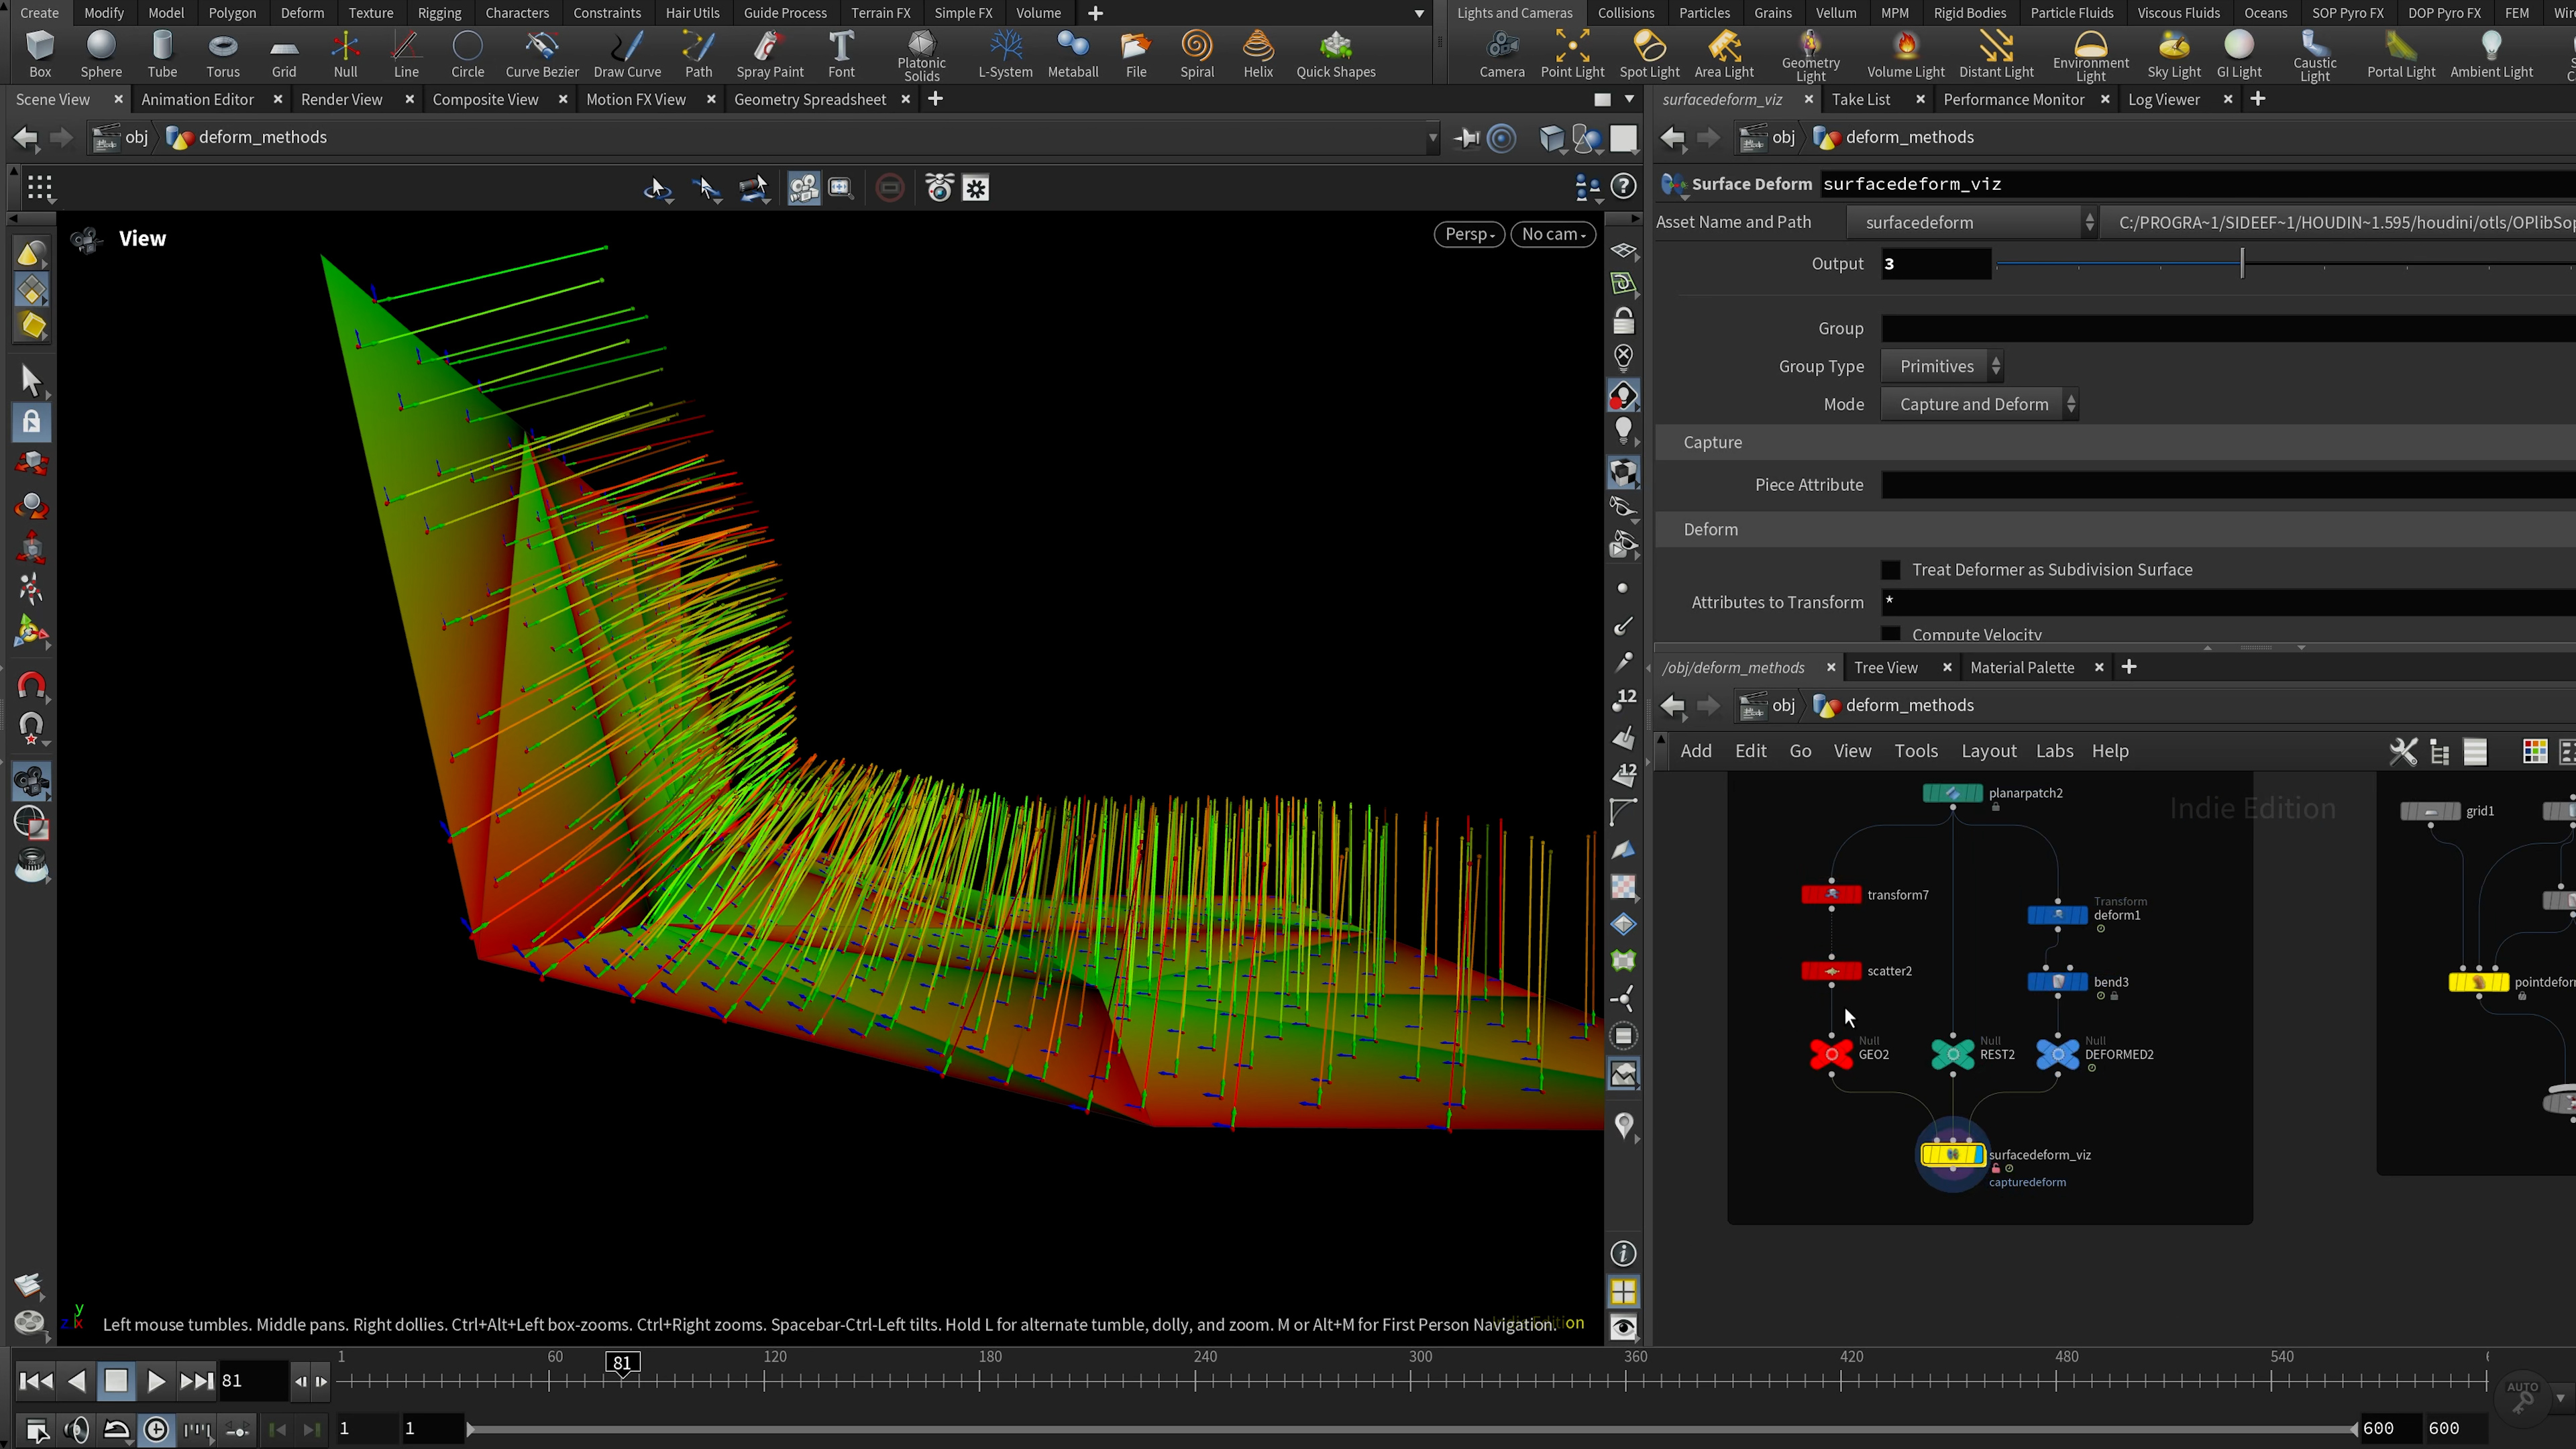The height and width of the screenshot is (1449, 2576).
Task: Click the surfacedeform_viz node icon
Action: 1952,1155
